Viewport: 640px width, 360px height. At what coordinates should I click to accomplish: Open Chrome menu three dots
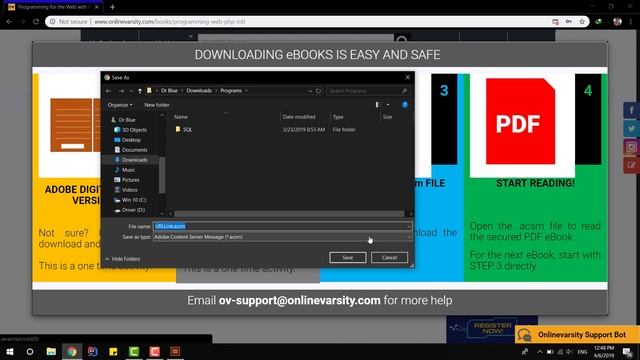point(631,22)
